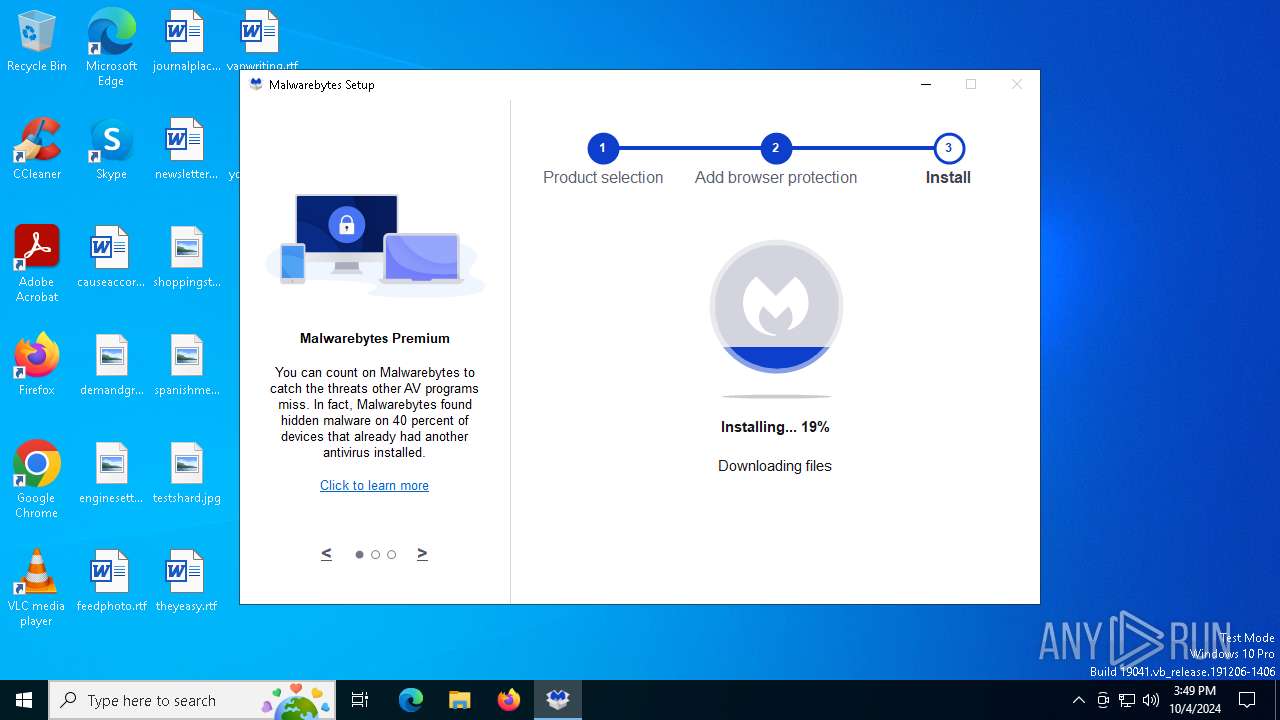The image size is (1280, 720).
Task: Open Task View in the taskbar
Action: pos(360,700)
